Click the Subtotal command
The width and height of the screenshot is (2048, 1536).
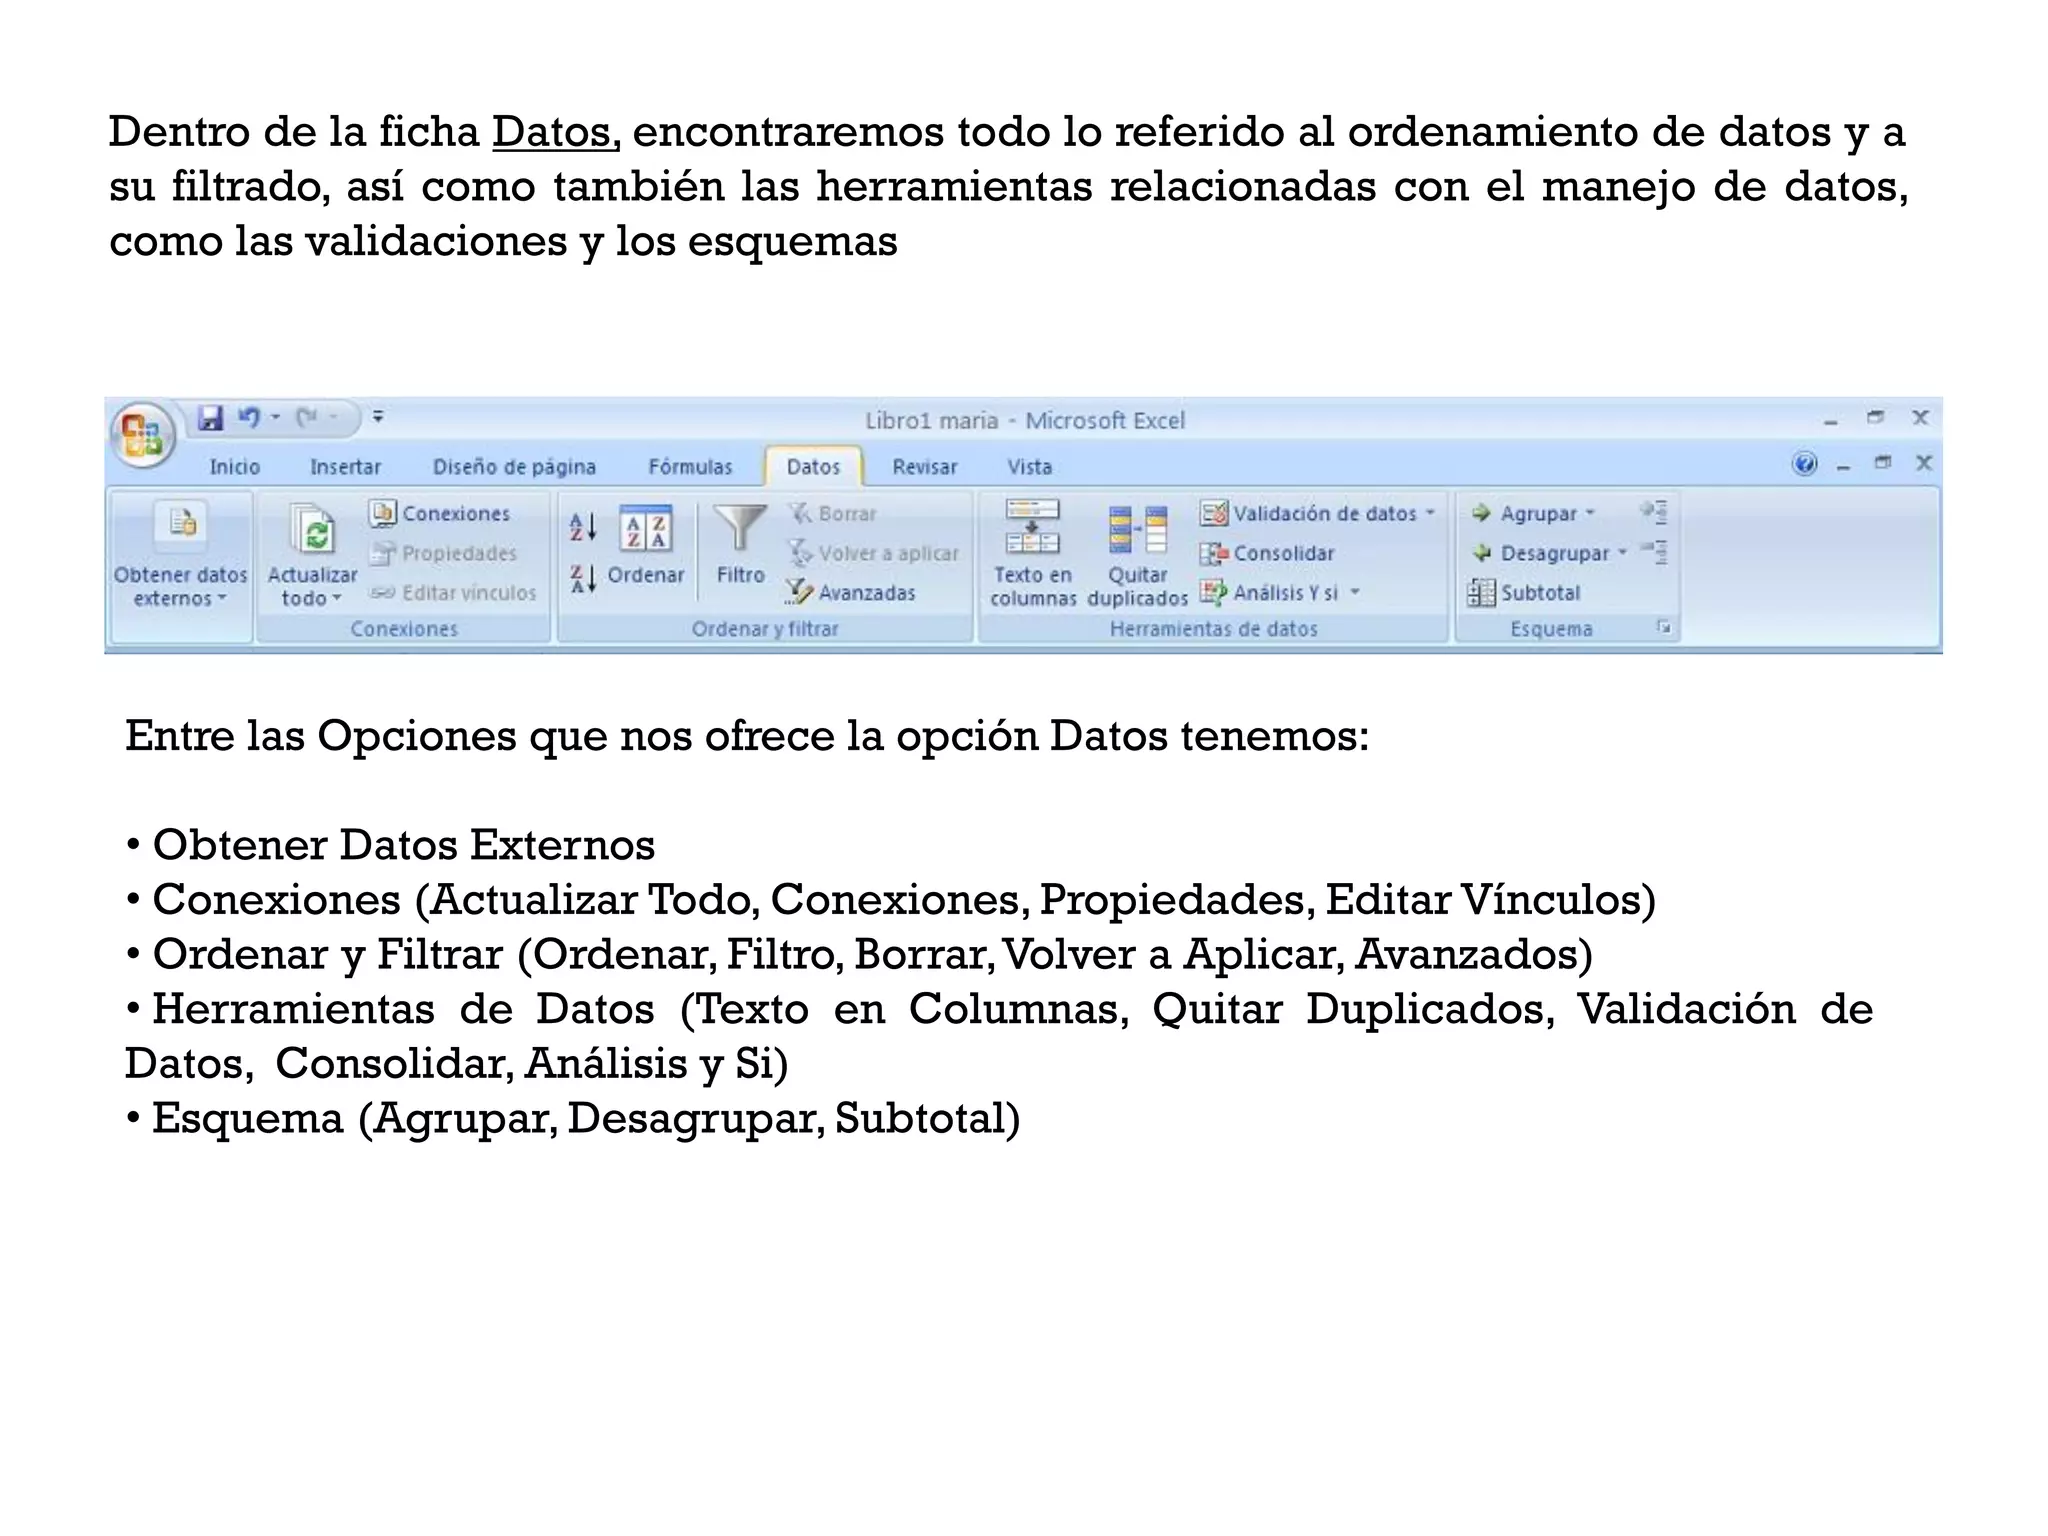pos(1524,593)
